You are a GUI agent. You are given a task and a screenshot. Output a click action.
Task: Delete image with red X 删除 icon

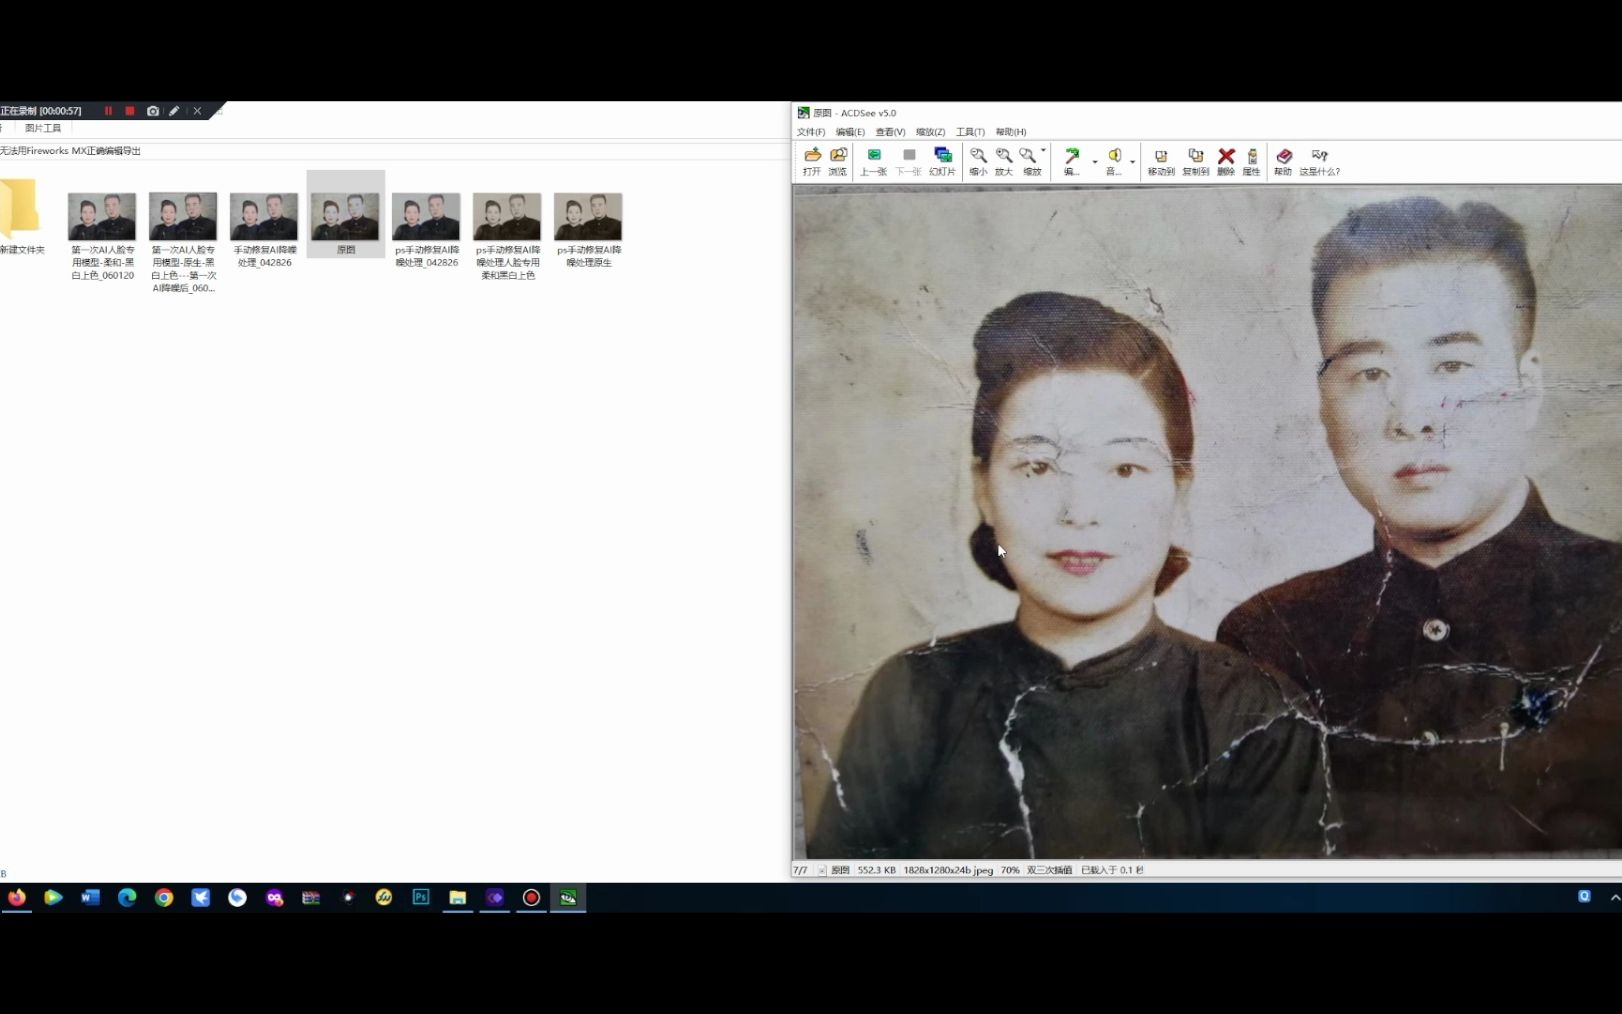1226,161
